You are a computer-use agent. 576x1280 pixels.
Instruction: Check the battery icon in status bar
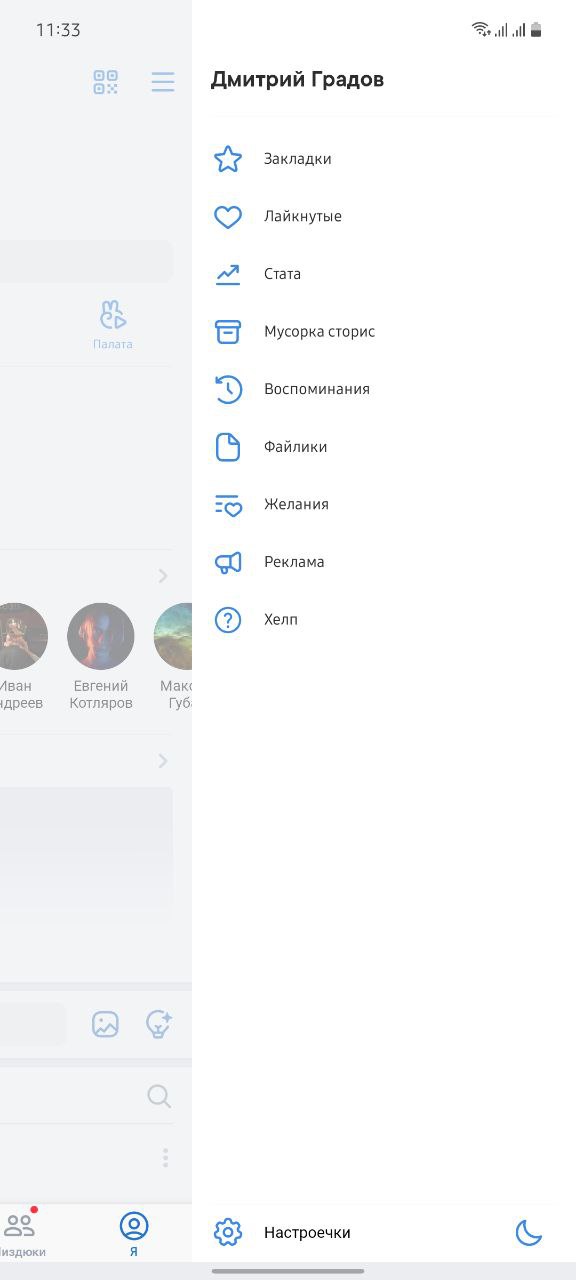(536, 30)
